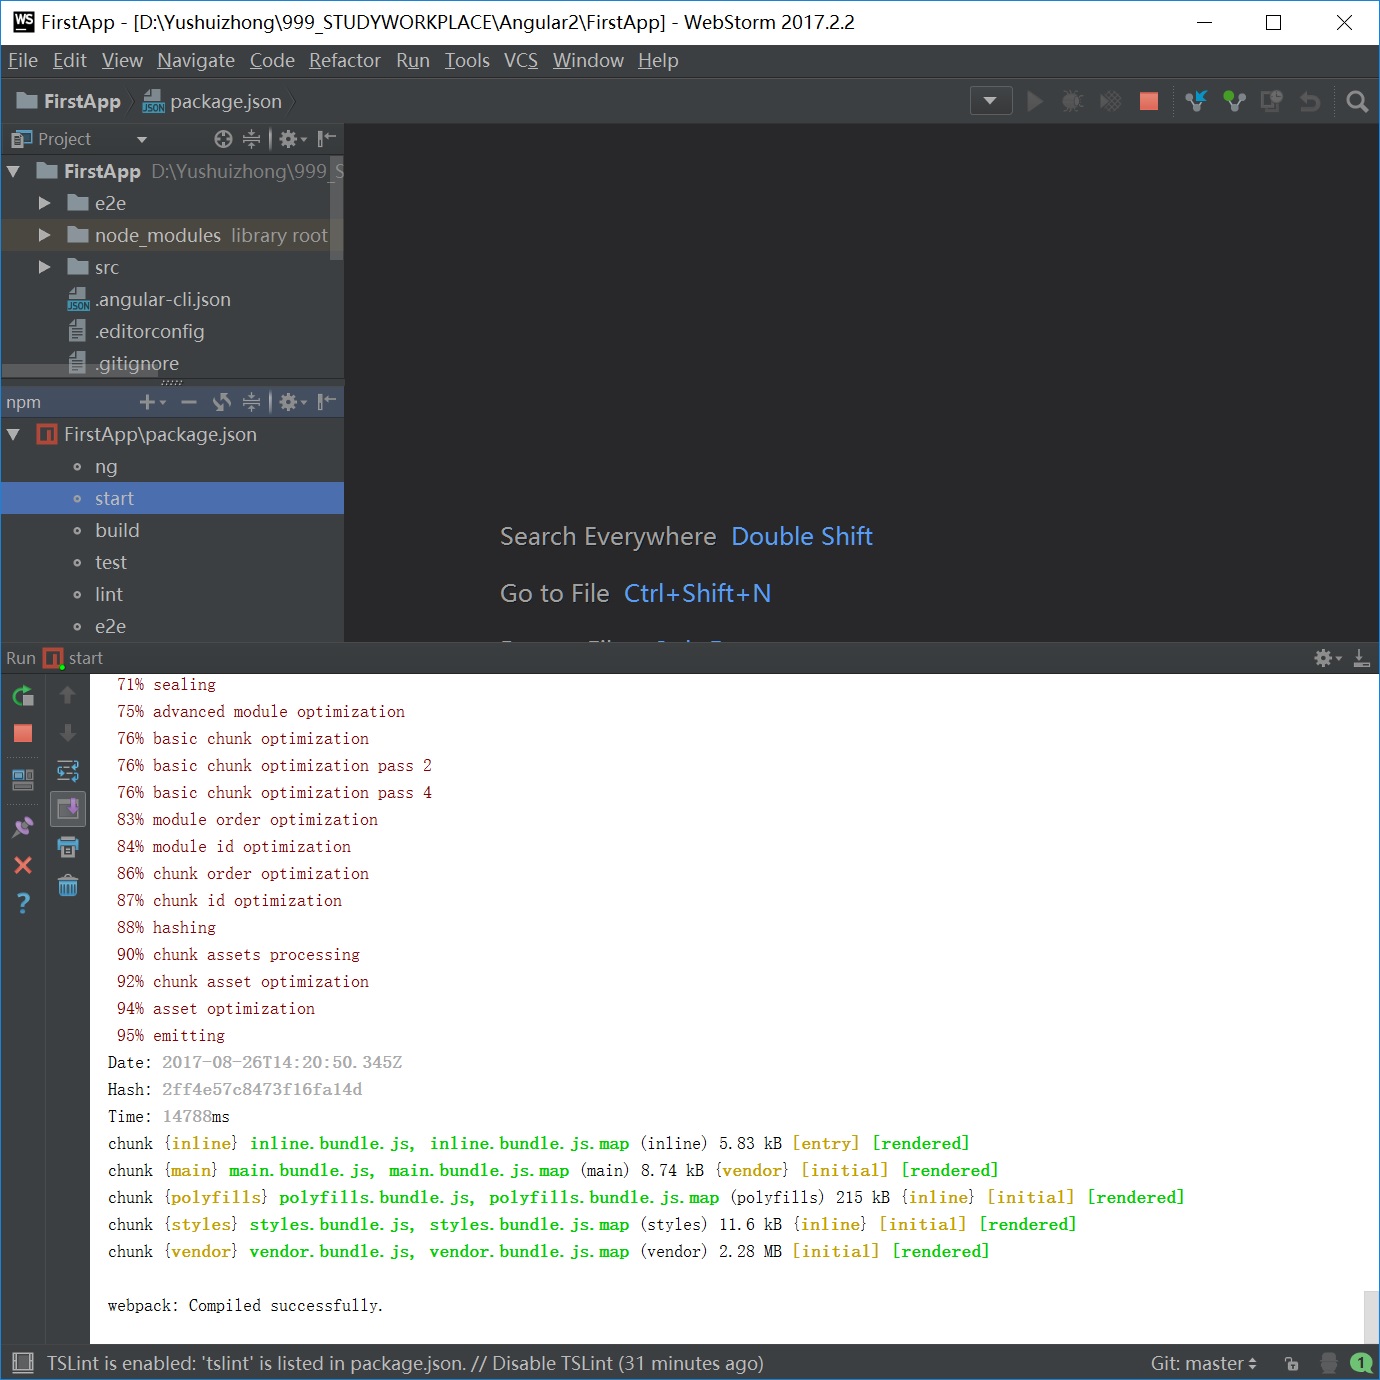Screen dimensions: 1380x1380
Task: Open Run panel gear settings
Action: pos(1328,658)
